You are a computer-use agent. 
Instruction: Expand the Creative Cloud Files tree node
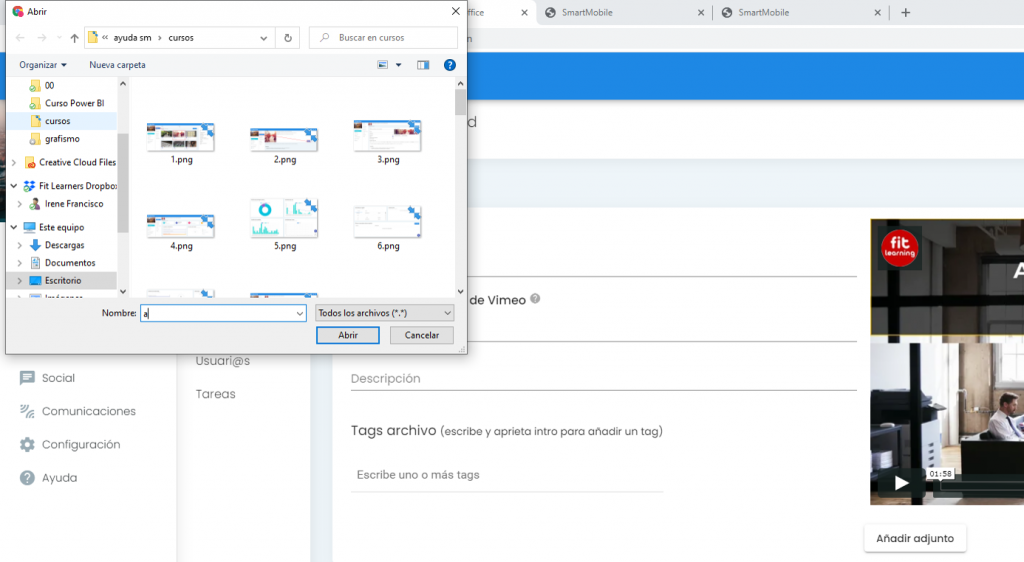click(x=12, y=162)
